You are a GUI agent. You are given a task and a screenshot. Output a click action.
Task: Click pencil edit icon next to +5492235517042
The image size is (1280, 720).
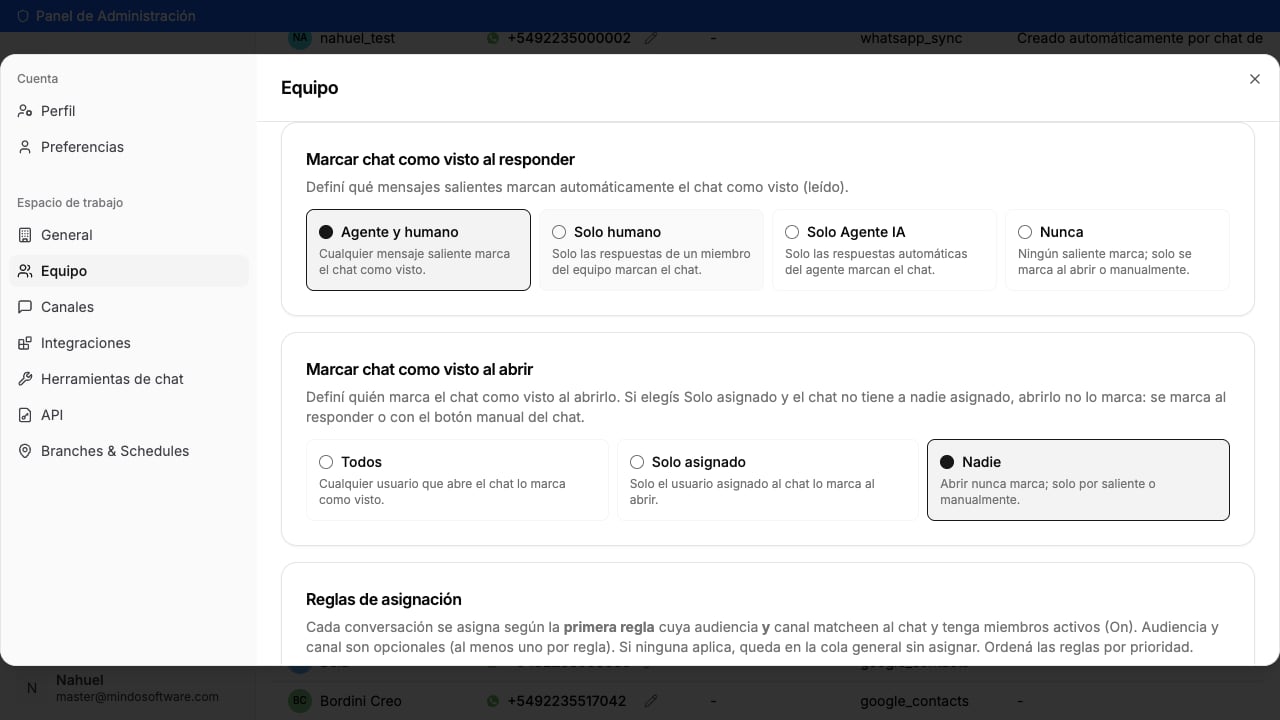click(x=651, y=701)
